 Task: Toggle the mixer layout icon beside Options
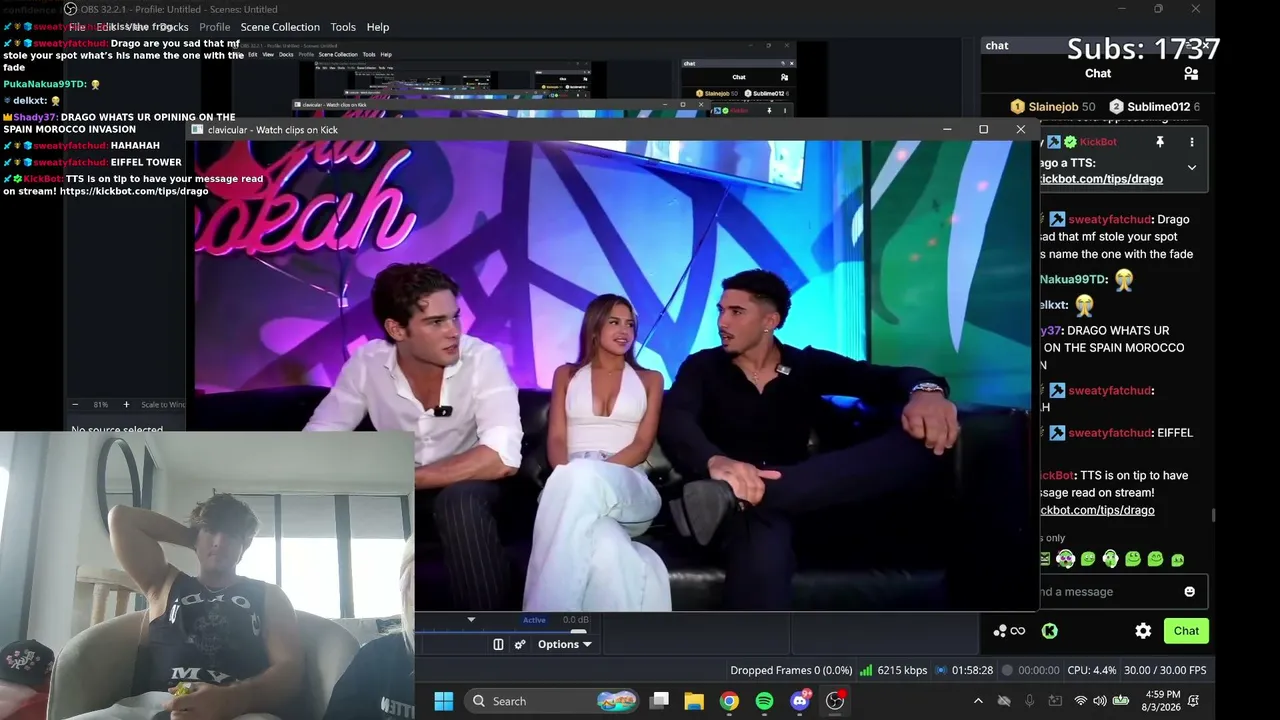click(498, 644)
